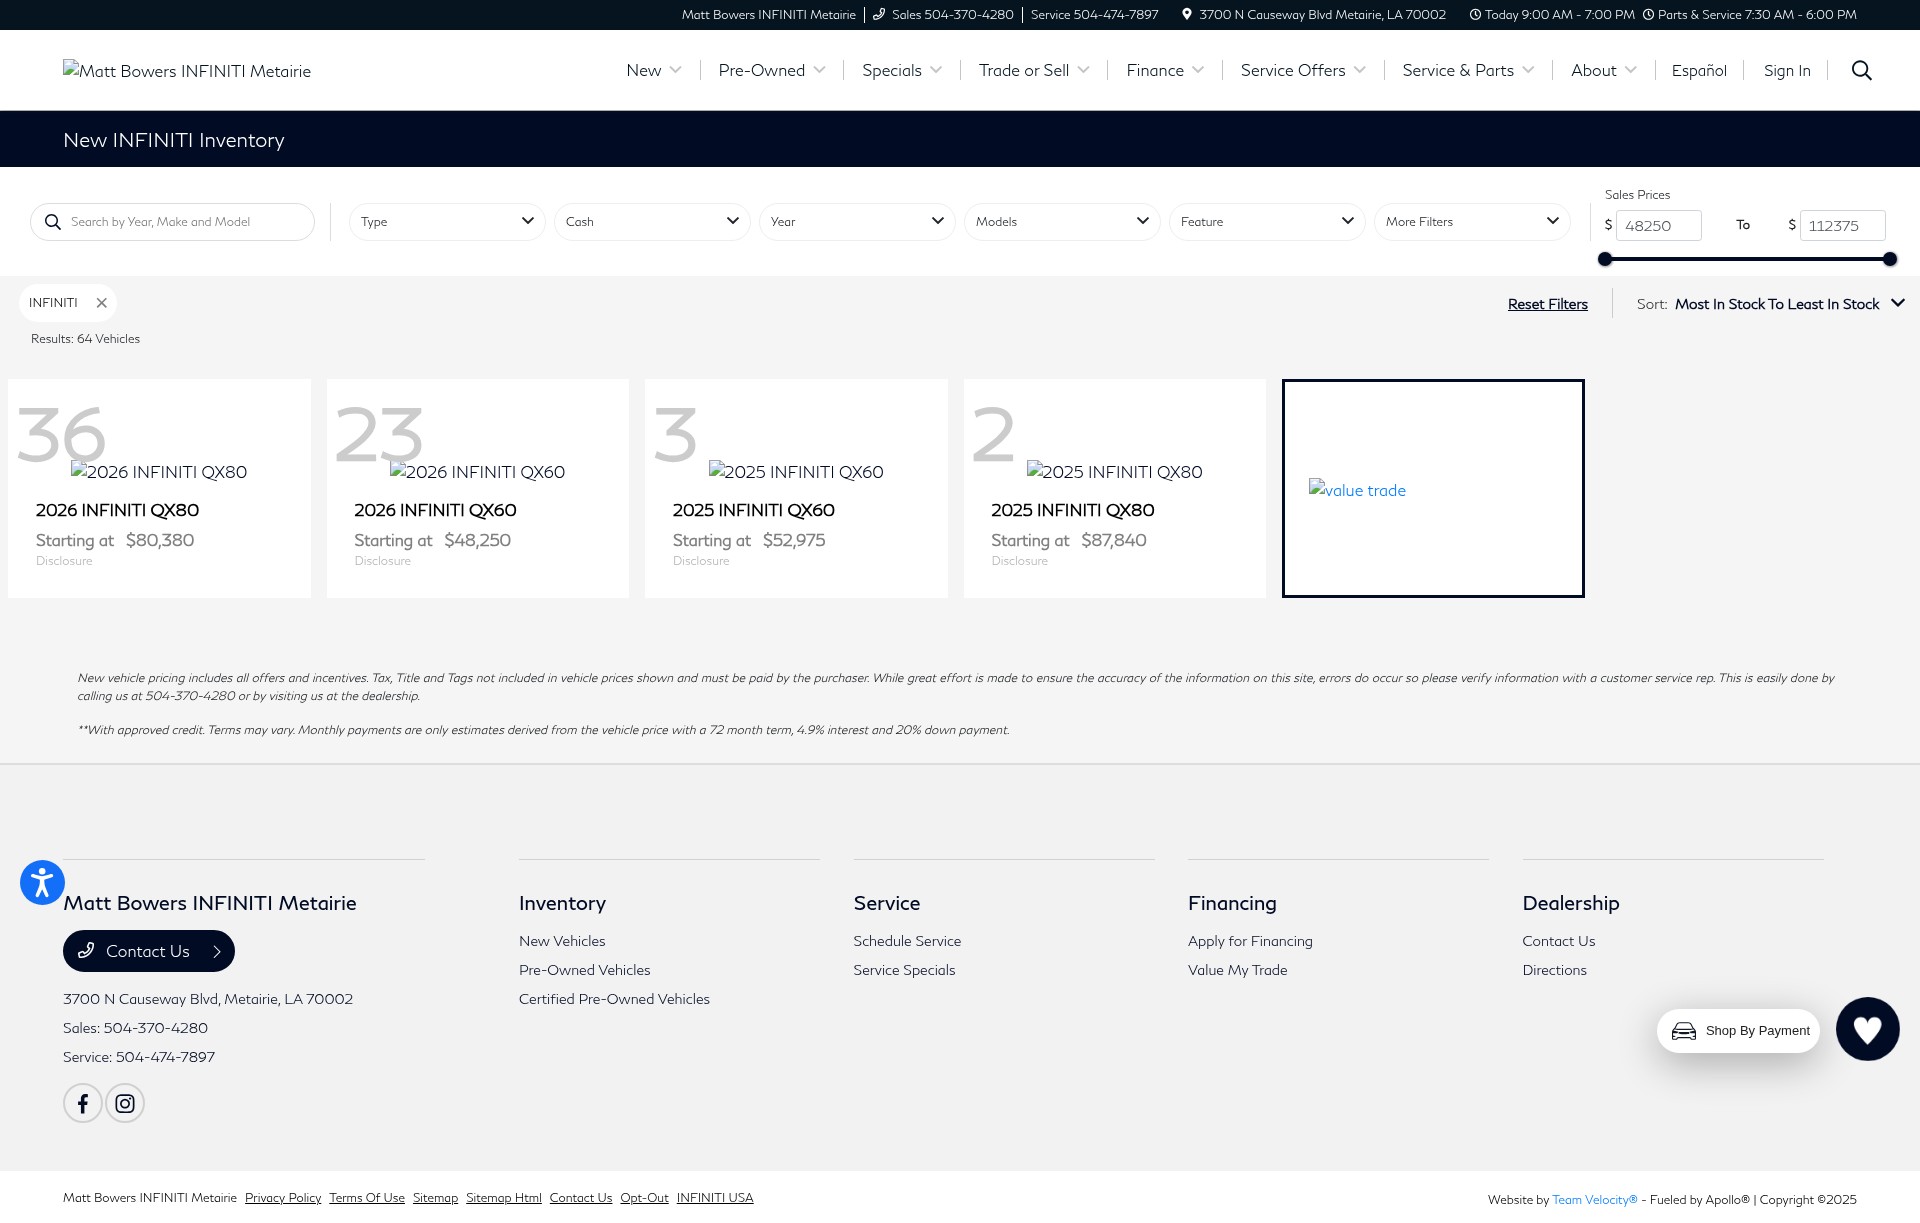1920x1223 pixels.
Task: Open the Pre-Owned menu
Action: 772,70
